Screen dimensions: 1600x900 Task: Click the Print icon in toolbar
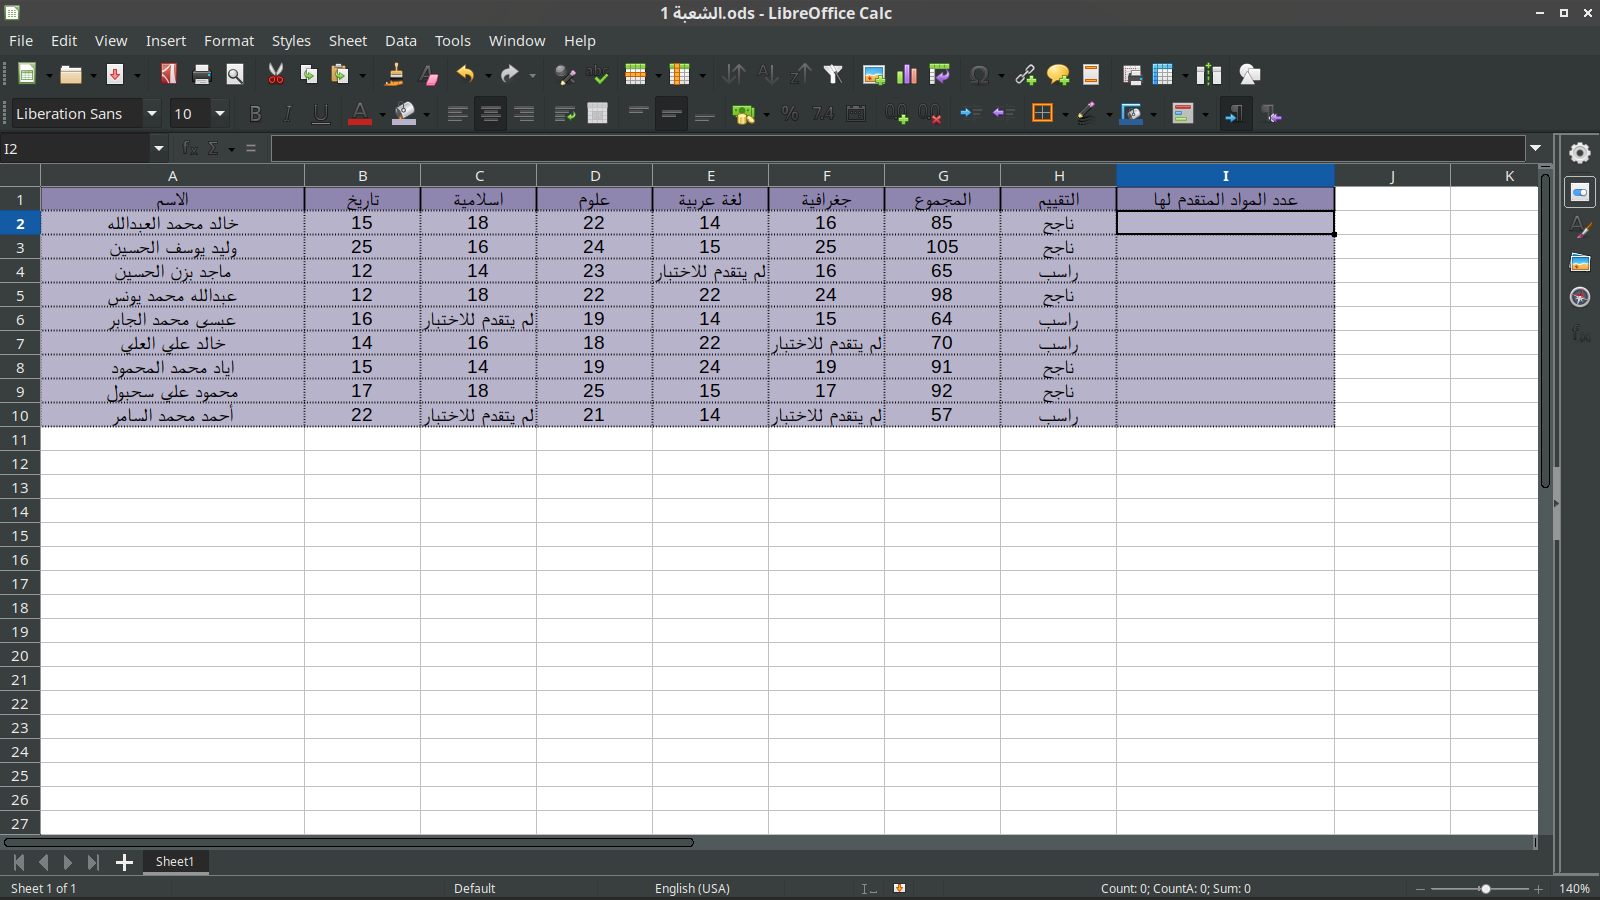[202, 75]
